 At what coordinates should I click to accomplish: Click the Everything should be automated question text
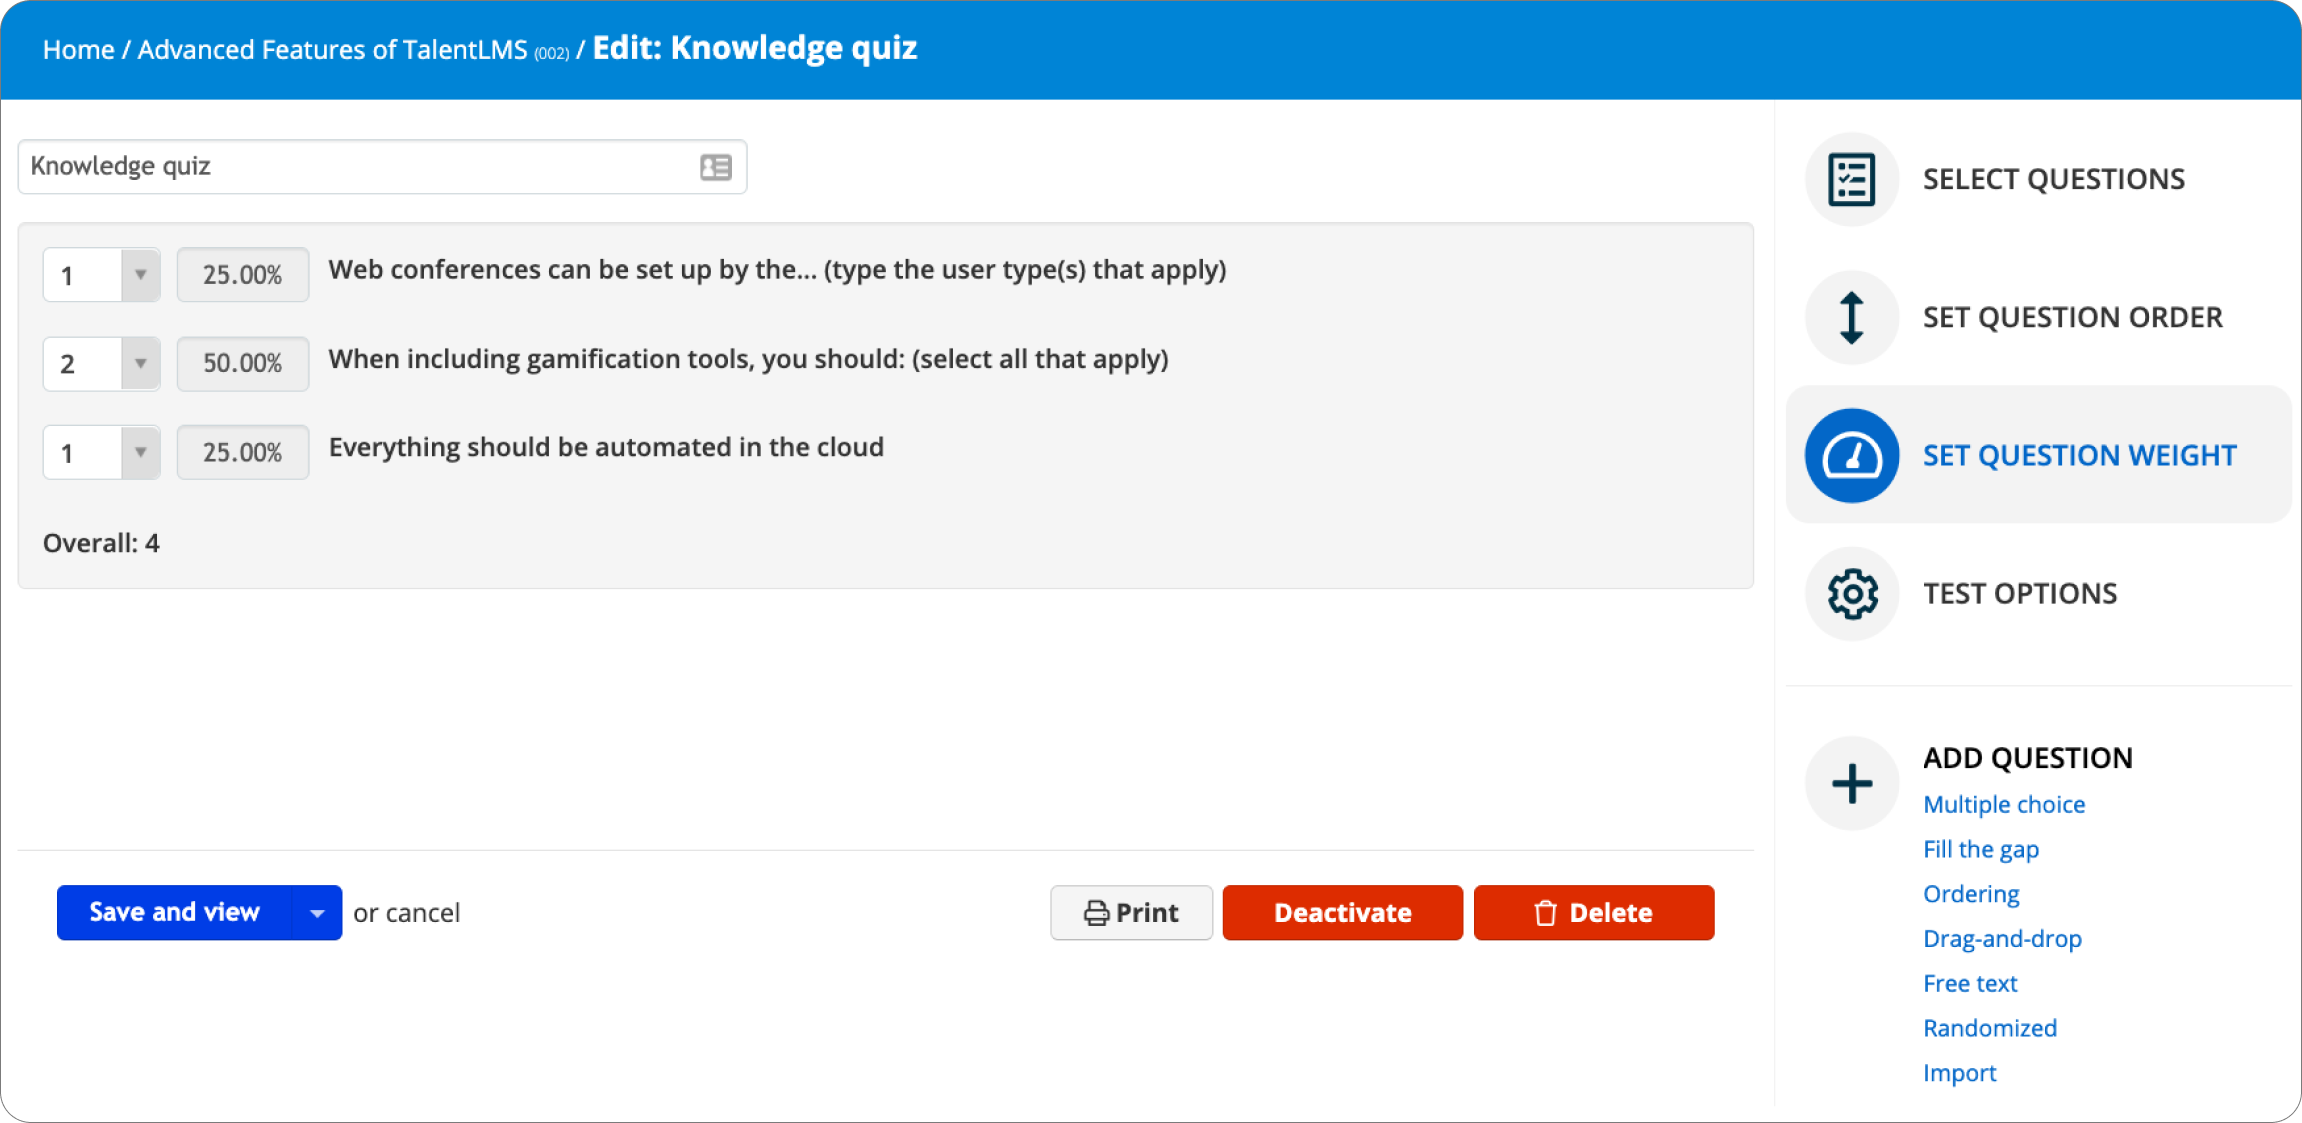click(x=606, y=447)
